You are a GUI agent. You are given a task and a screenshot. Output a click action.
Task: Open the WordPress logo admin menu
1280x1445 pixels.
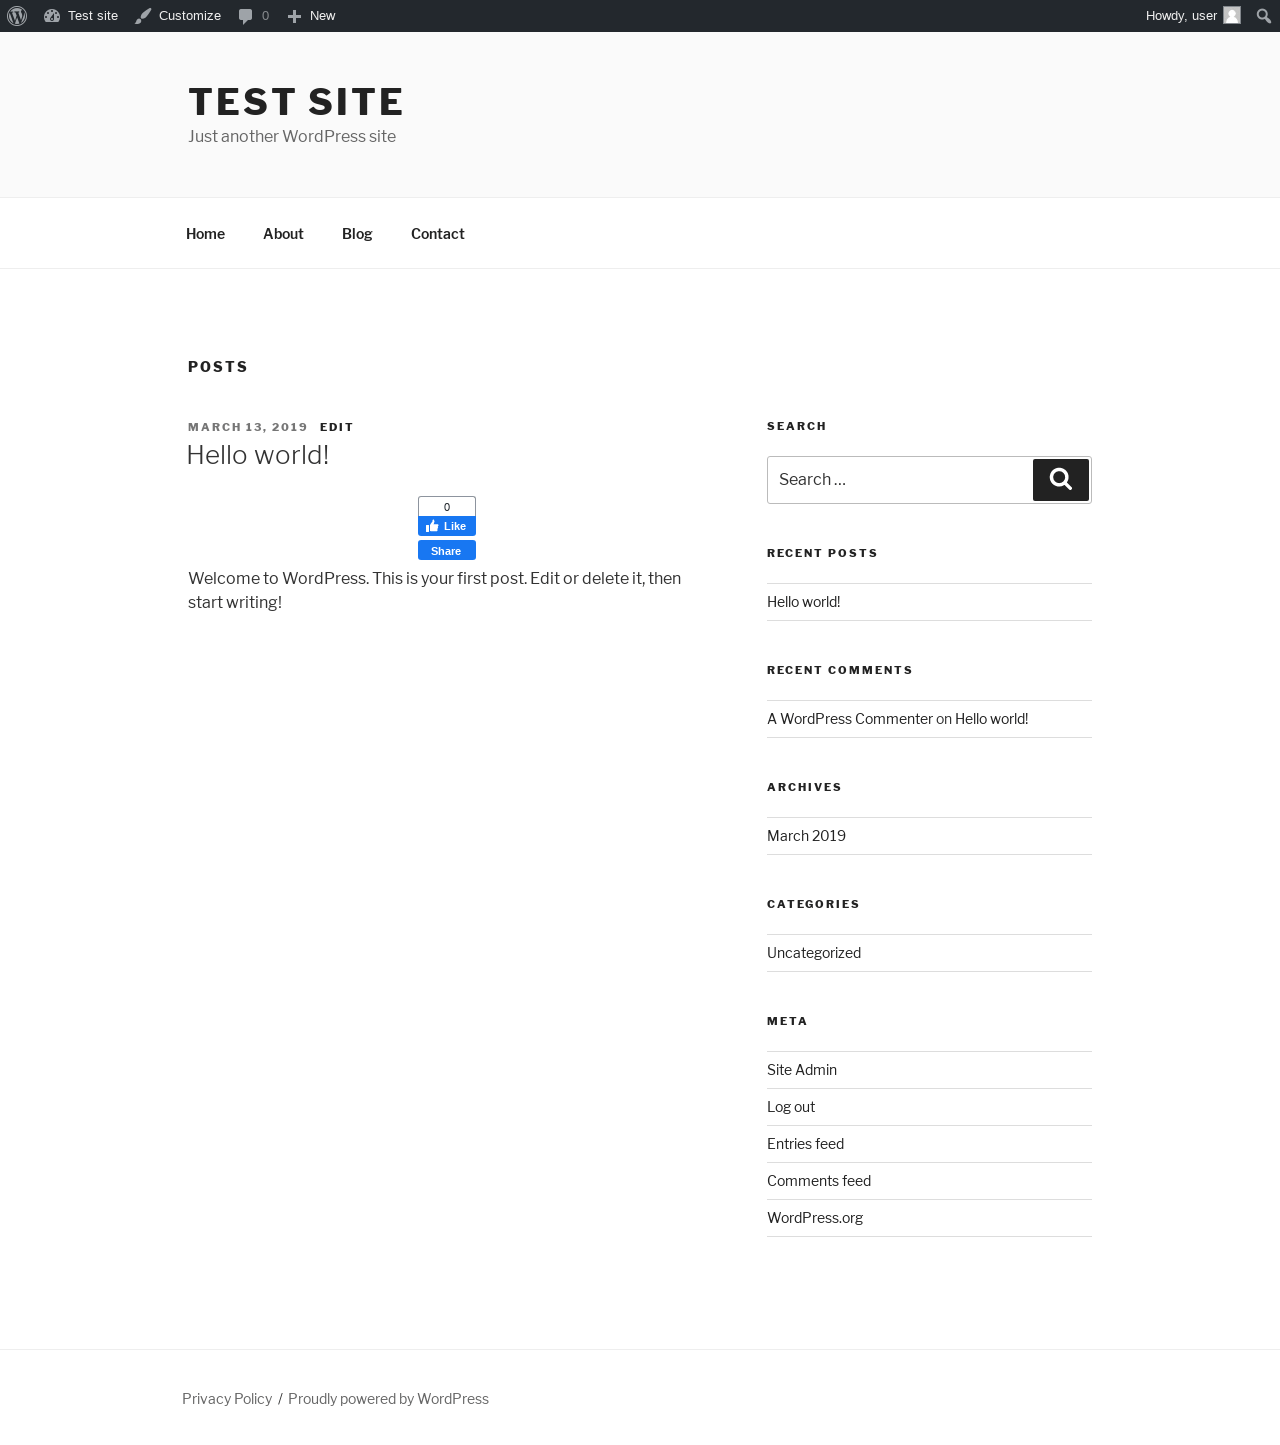(17, 16)
